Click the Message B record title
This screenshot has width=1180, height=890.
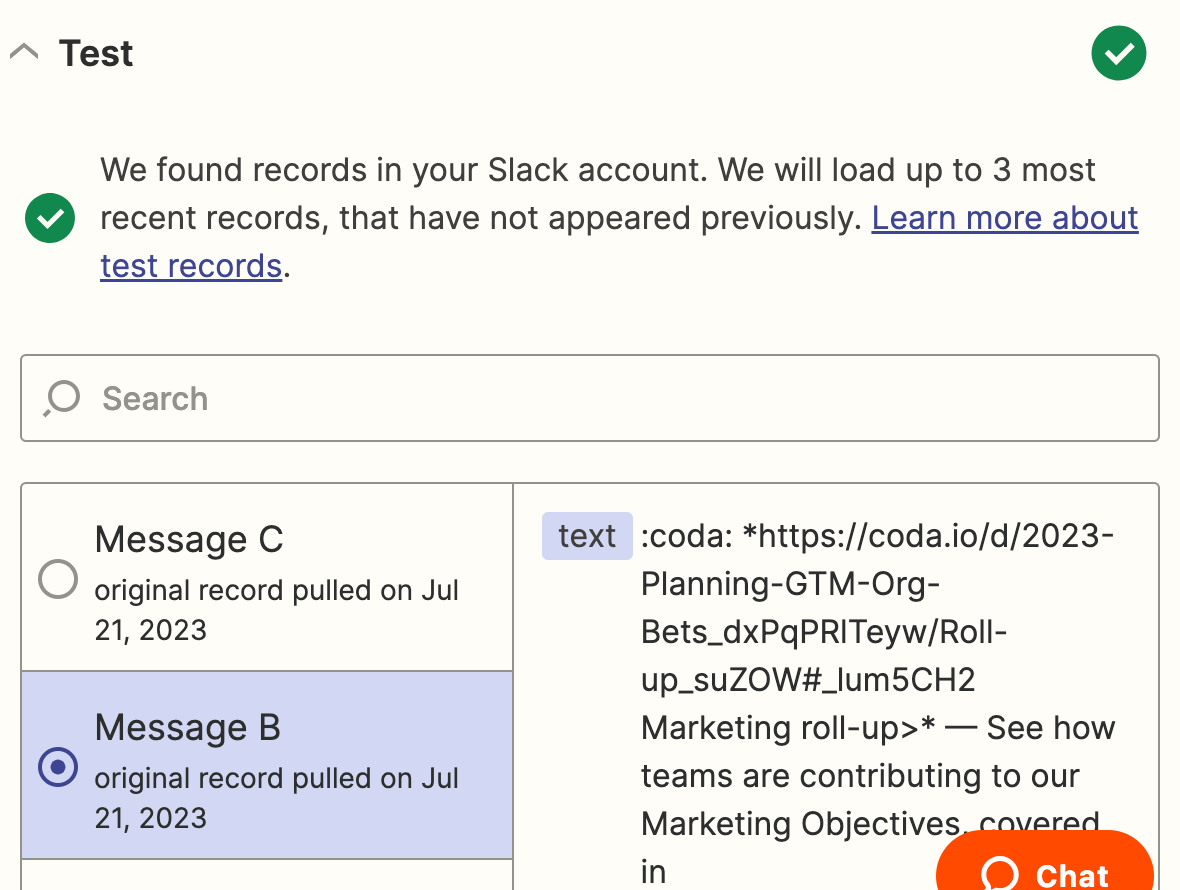(x=187, y=728)
